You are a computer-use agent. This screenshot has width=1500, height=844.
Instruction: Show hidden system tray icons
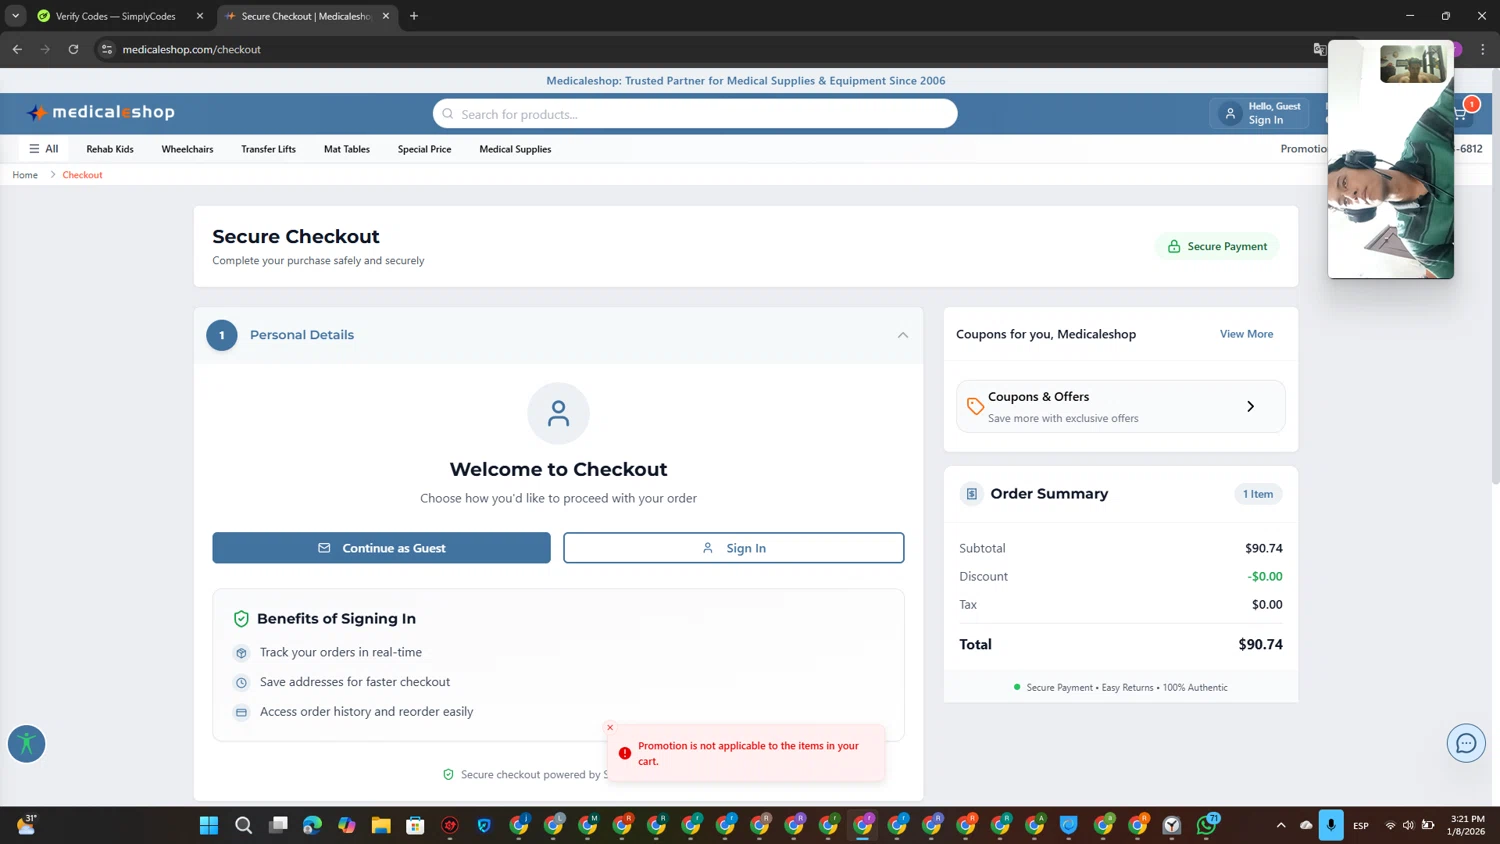(x=1281, y=825)
